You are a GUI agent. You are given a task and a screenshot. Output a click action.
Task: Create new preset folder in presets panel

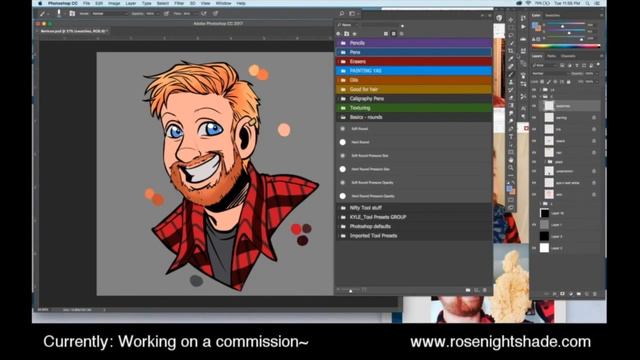pyautogui.click(x=468, y=290)
